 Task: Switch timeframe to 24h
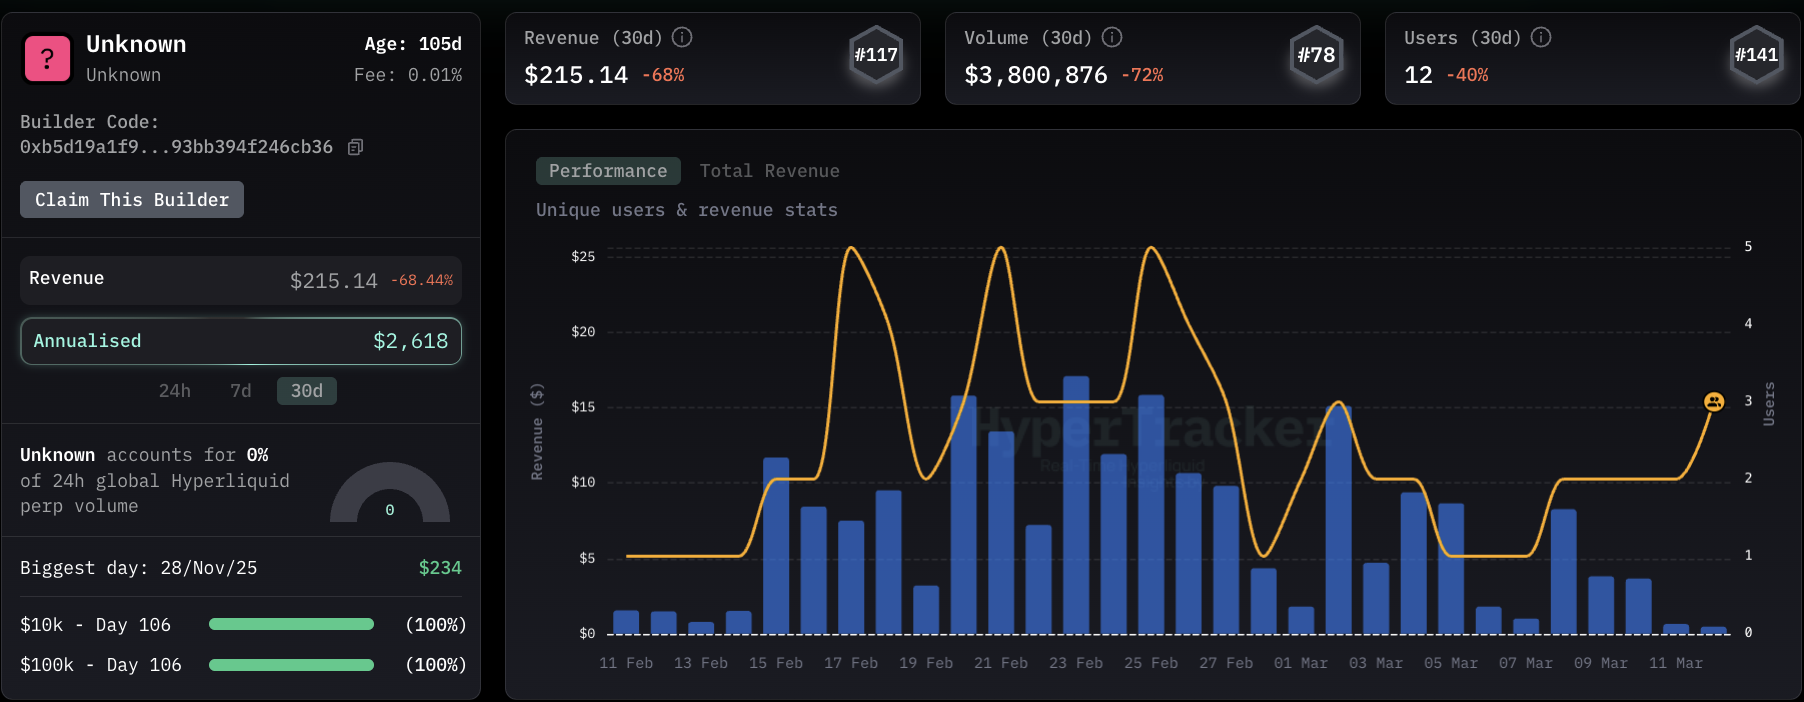[175, 391]
